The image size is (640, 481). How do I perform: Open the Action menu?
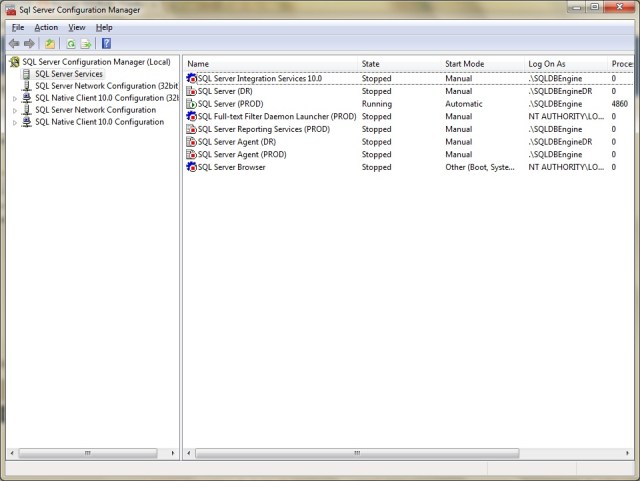click(46, 27)
